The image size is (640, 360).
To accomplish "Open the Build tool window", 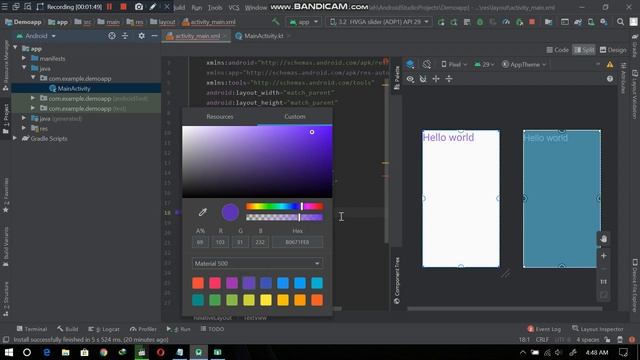I will point(68,329).
